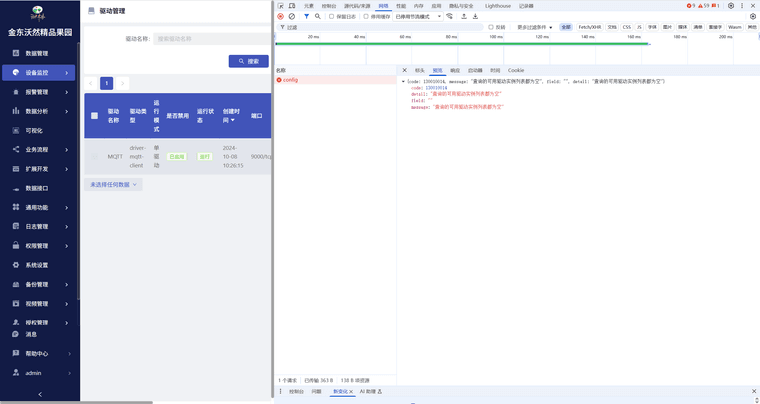Click the 已启用 status tag
Image resolution: width=760 pixels, height=404 pixels.
click(176, 156)
